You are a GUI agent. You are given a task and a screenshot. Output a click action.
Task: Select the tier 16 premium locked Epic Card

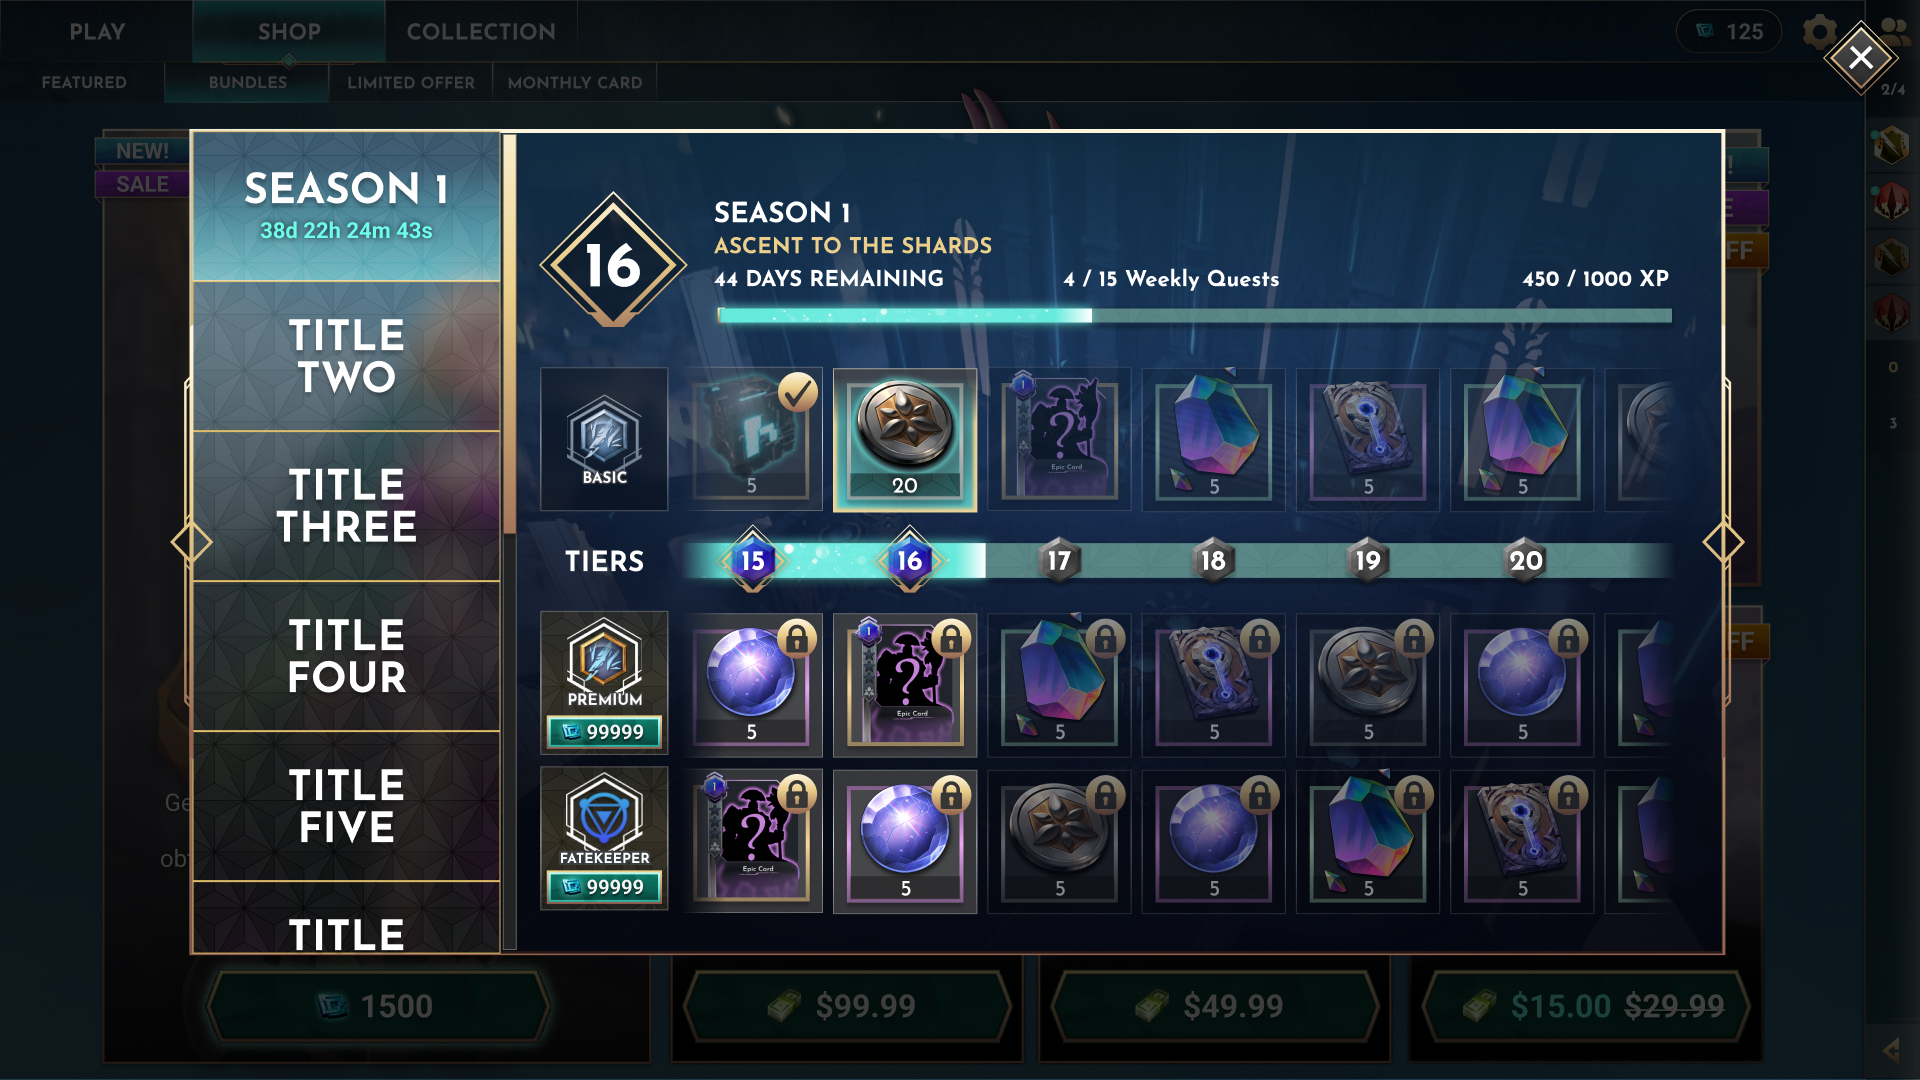[905, 685]
